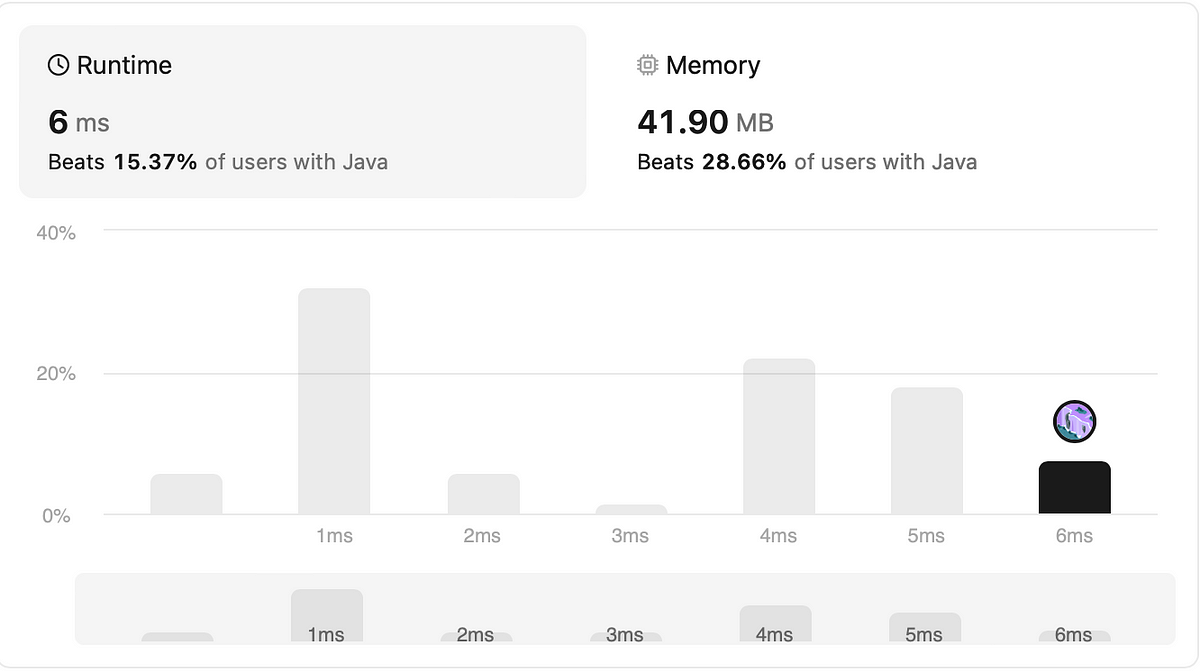Click 1ms bar in the overview strip
The width and height of the screenshot is (1200, 672).
coord(327,617)
